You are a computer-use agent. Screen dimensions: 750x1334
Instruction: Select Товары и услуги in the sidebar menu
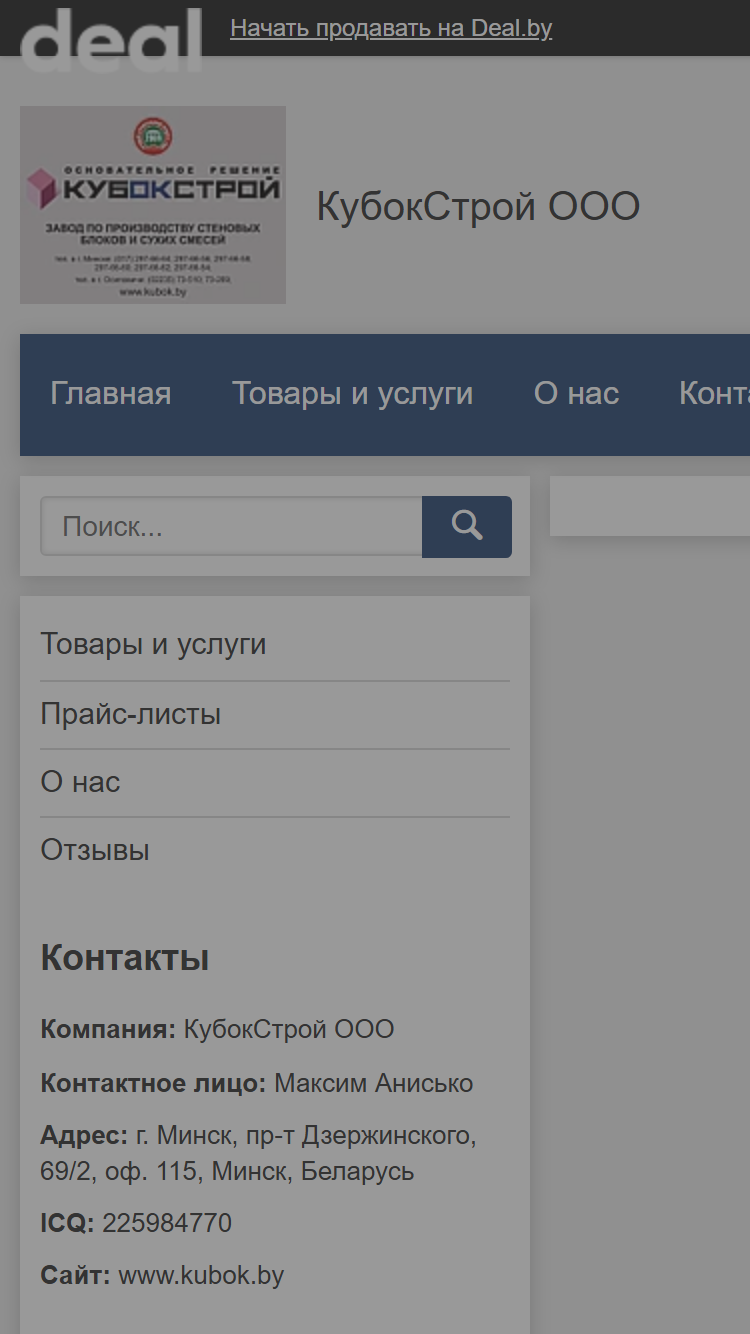click(x=153, y=644)
